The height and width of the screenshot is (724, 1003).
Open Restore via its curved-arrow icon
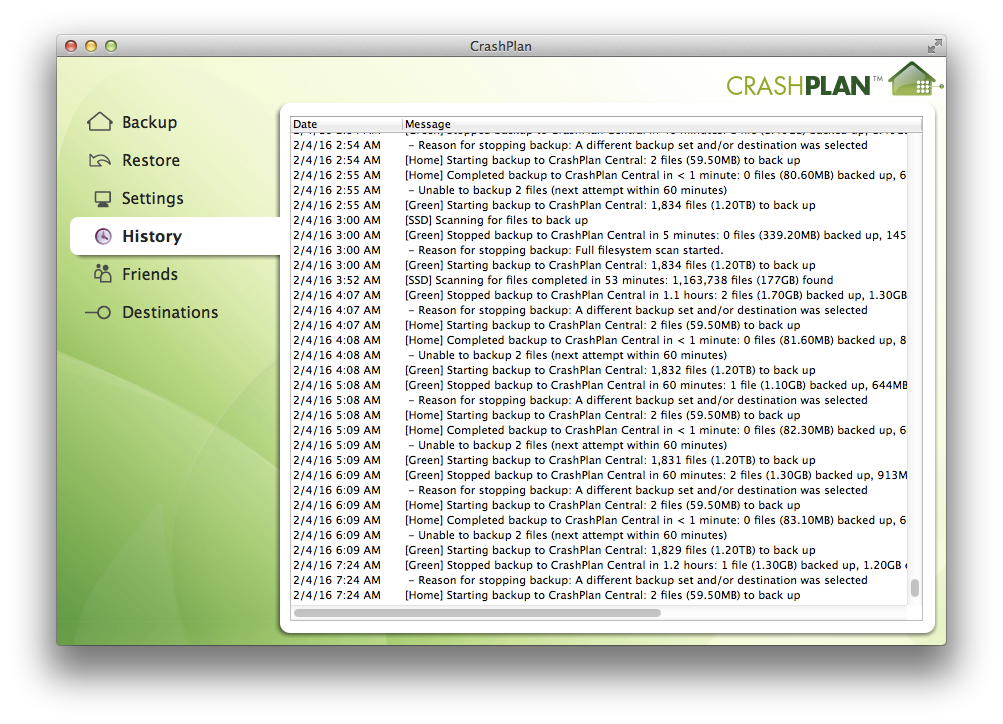(x=100, y=160)
